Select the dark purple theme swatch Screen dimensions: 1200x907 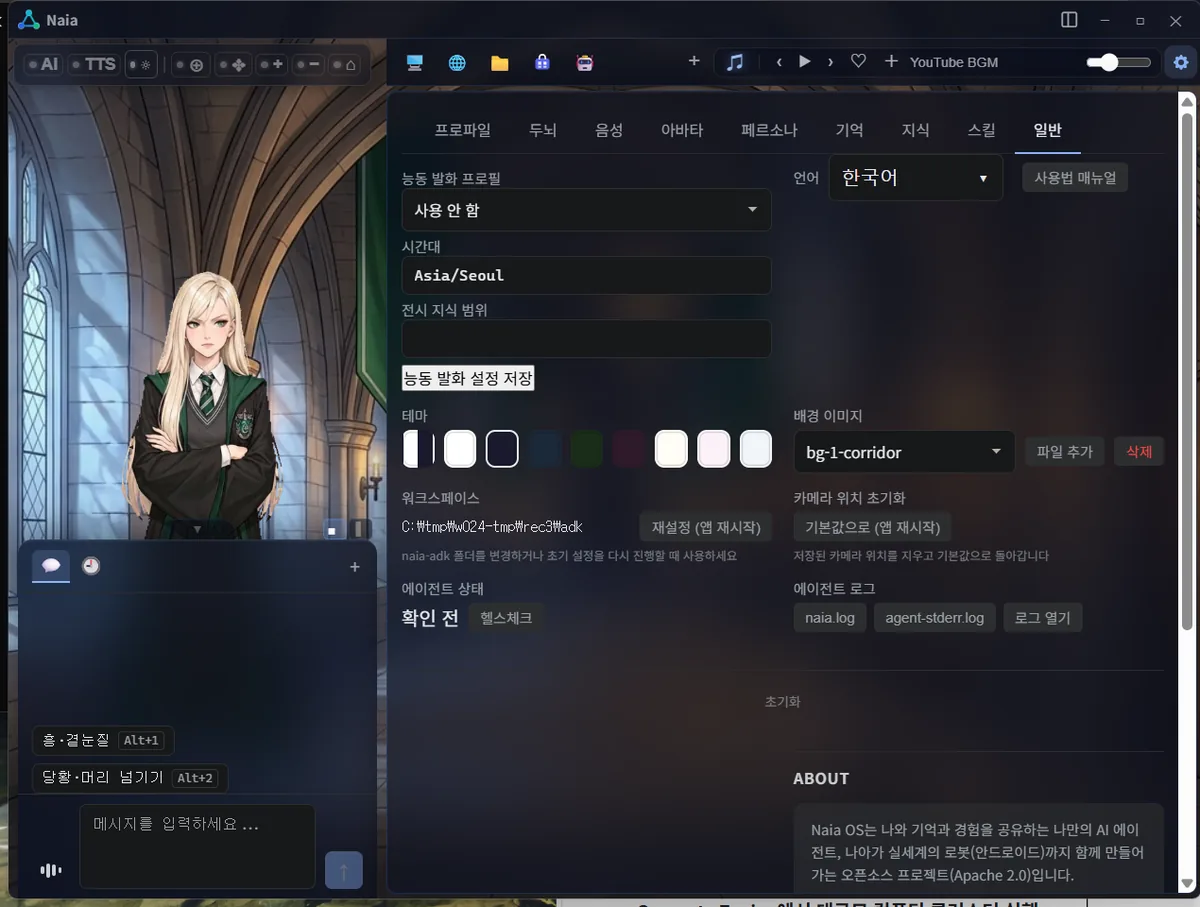629,449
